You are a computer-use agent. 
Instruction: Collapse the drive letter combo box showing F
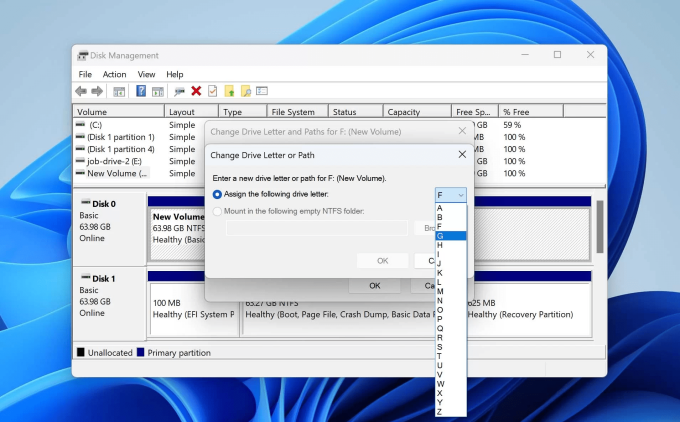click(x=451, y=195)
